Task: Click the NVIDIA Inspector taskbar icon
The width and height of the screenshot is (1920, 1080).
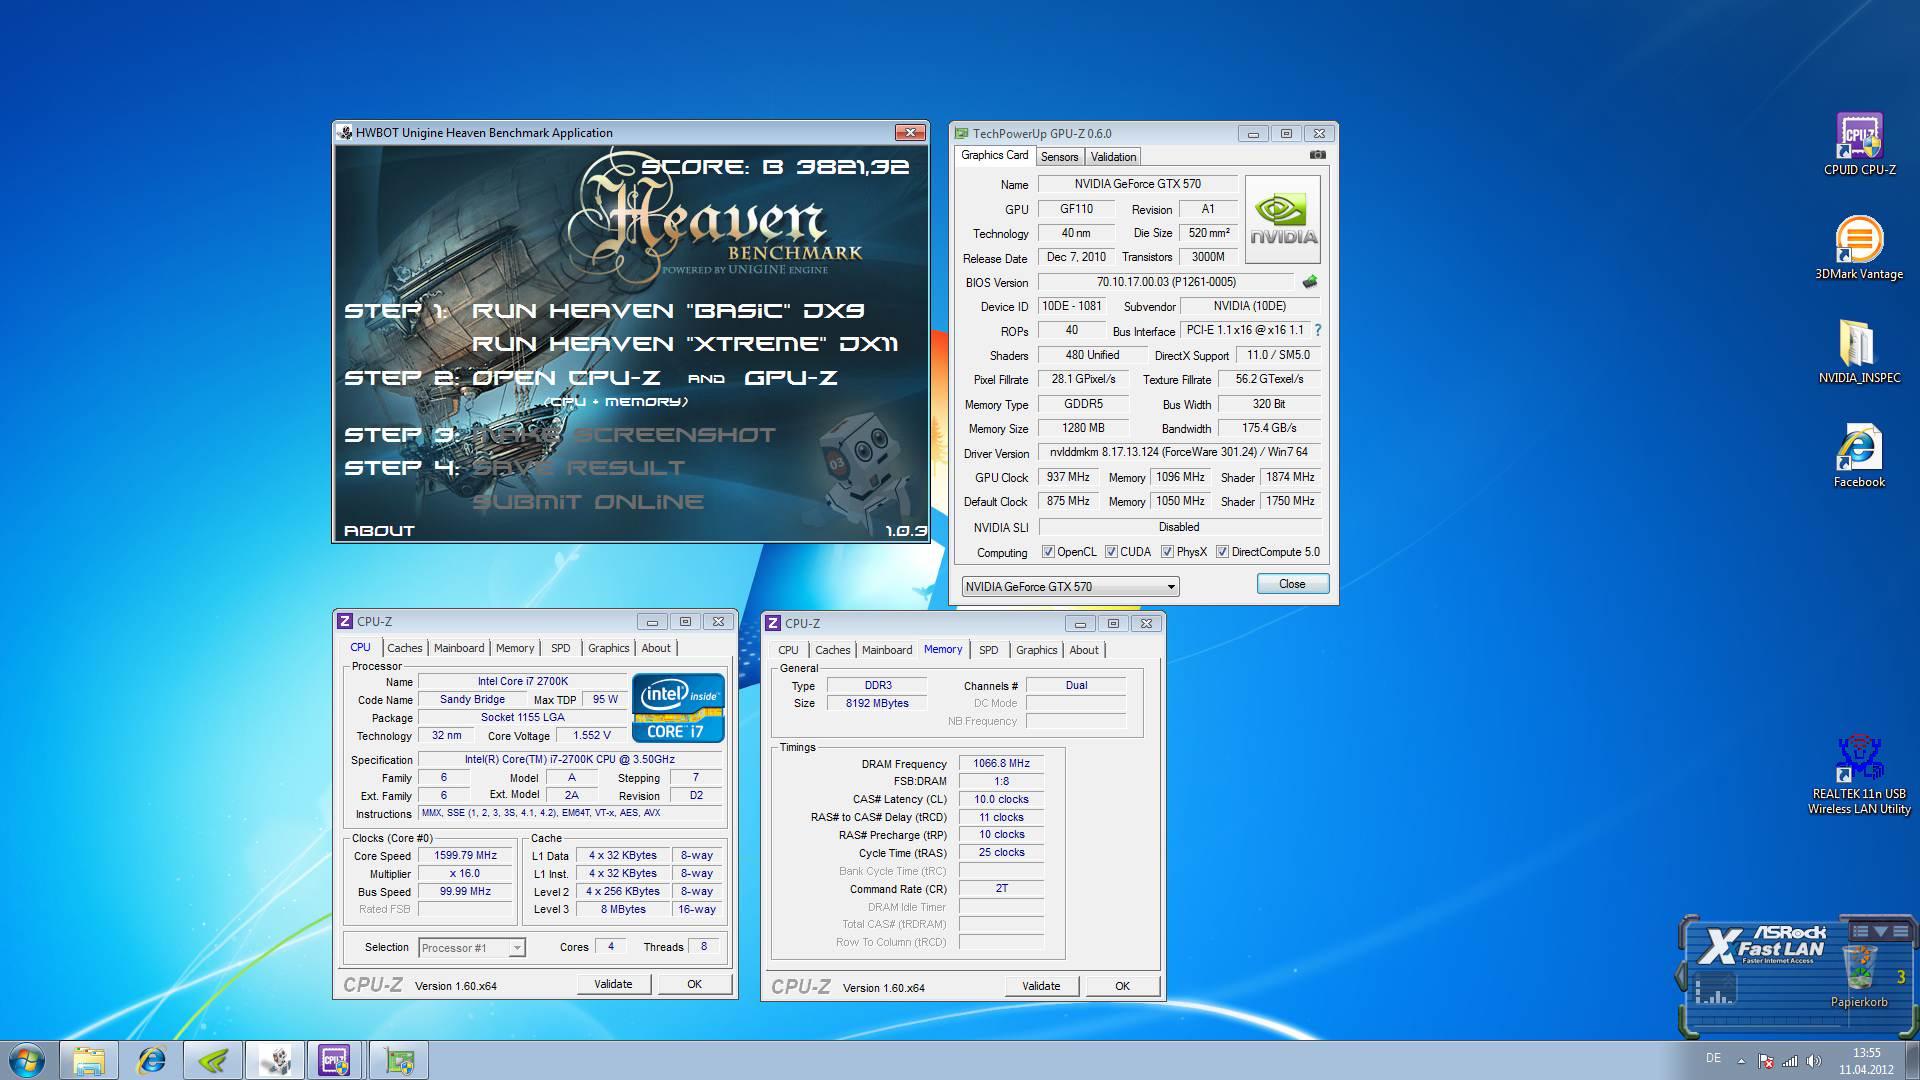Action: [213, 1060]
